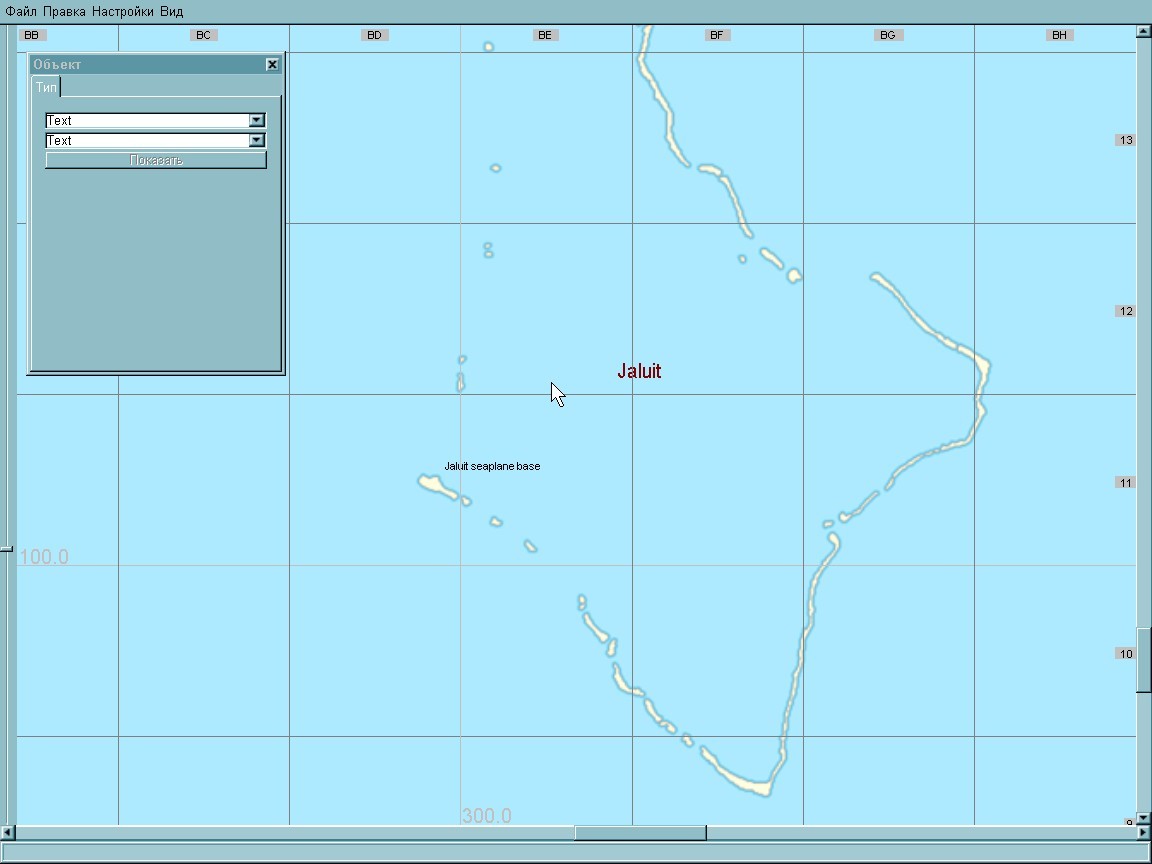
Task: Click the BH column header
Action: pyautogui.click(x=1059, y=35)
